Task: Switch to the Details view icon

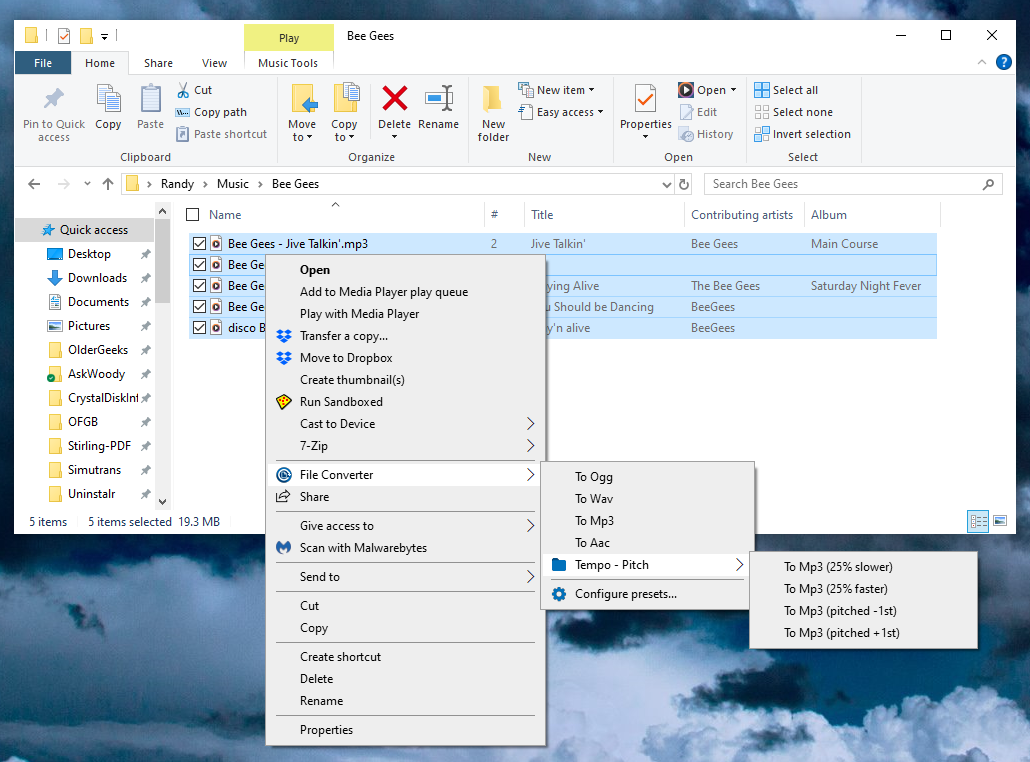Action: pyautogui.click(x=978, y=522)
